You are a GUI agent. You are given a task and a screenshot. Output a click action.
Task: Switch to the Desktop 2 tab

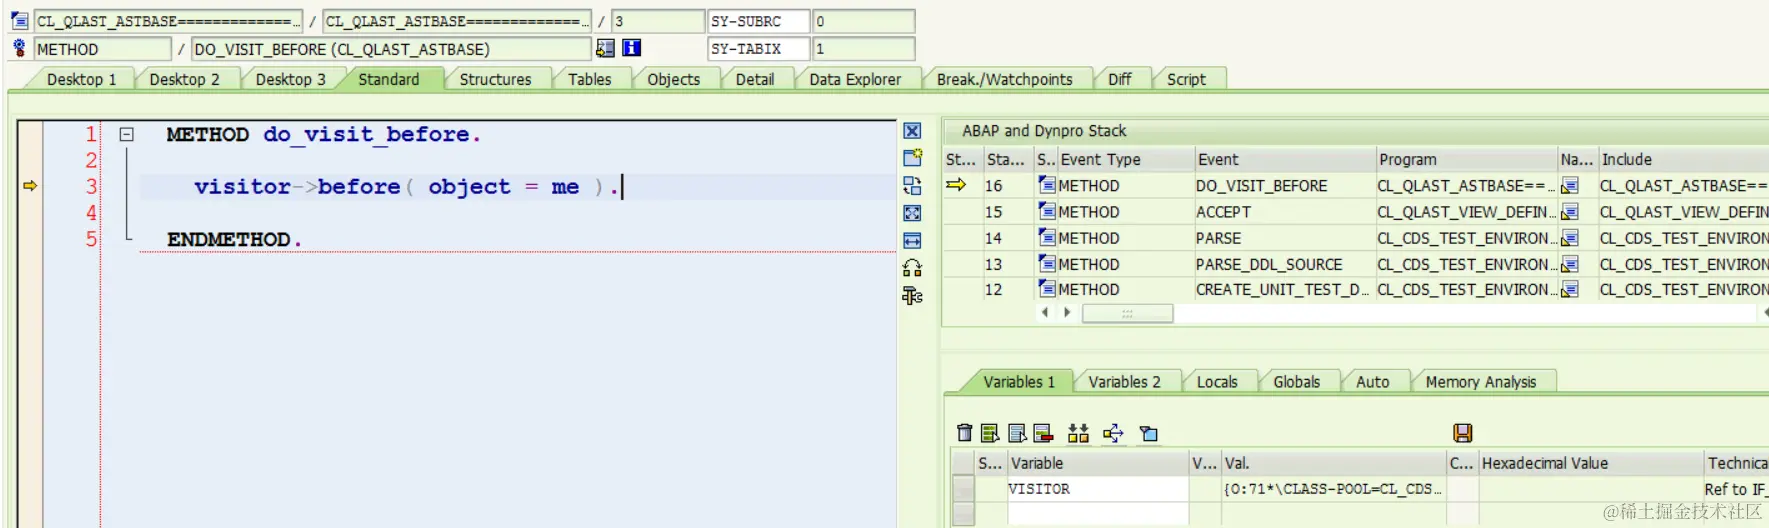pos(184,79)
